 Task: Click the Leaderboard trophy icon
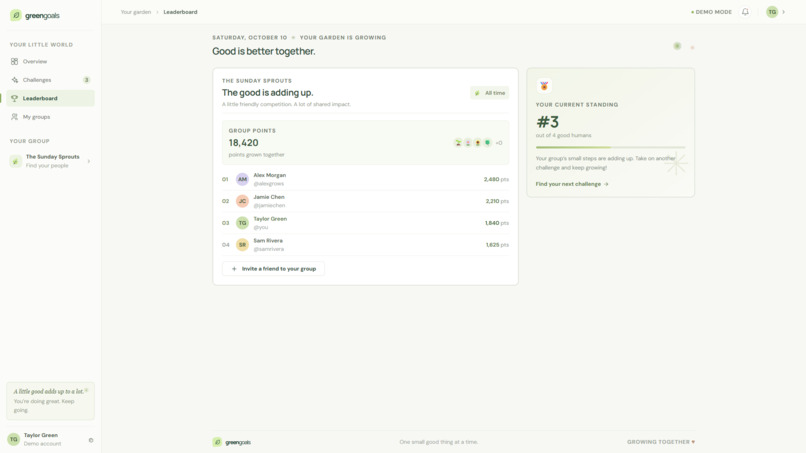(x=14, y=98)
